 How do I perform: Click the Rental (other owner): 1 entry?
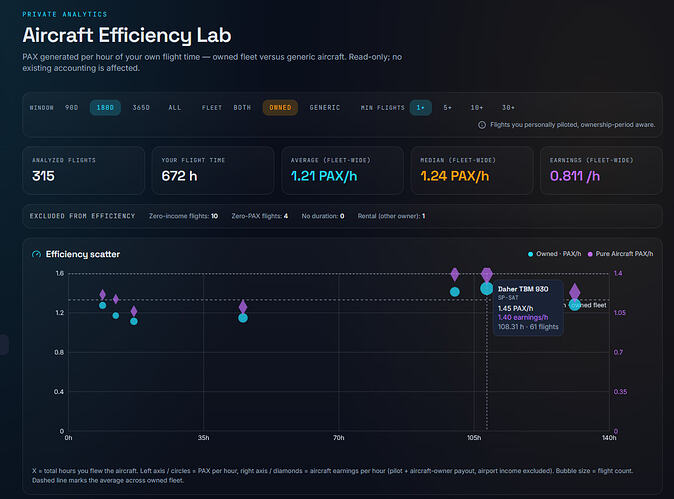(391, 216)
